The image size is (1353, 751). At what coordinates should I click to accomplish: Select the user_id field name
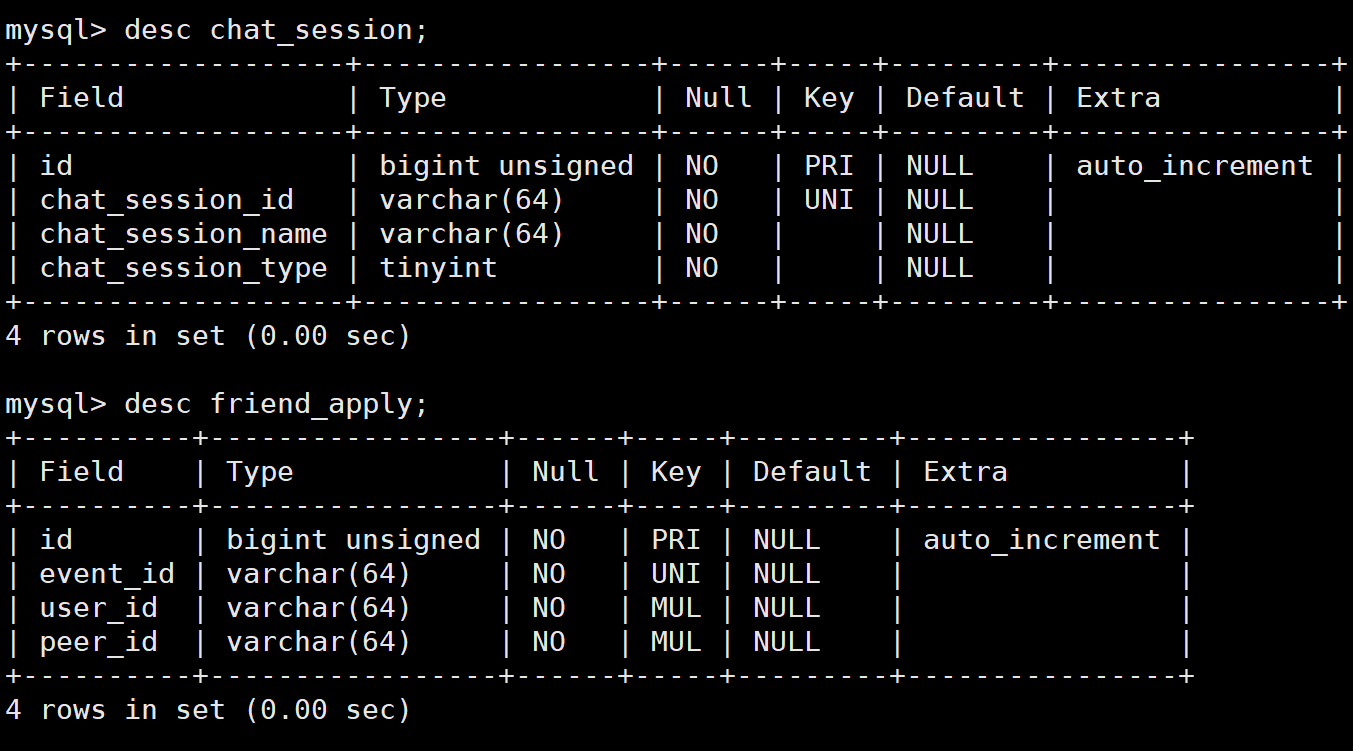98,609
